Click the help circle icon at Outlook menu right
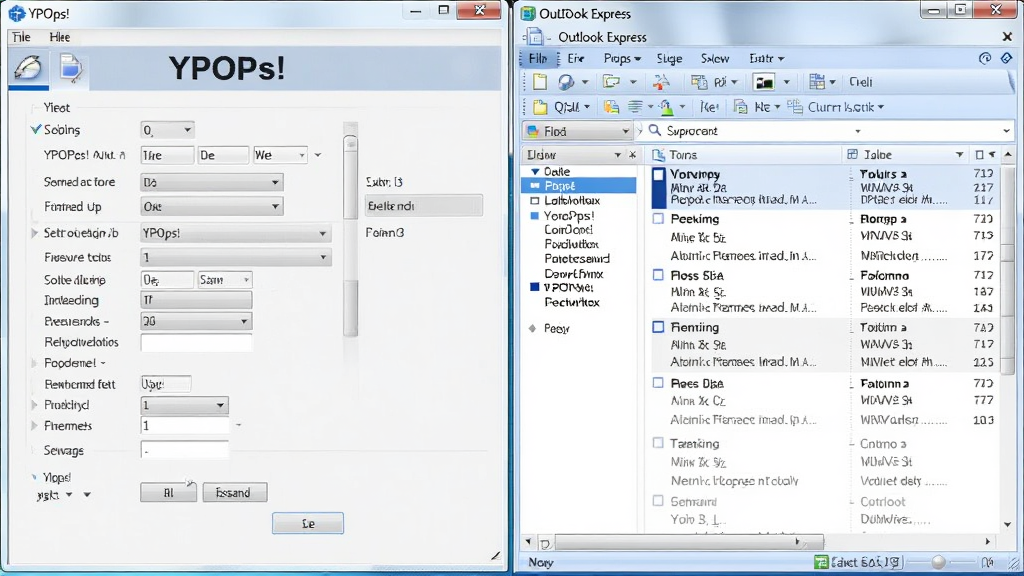 click(985, 58)
